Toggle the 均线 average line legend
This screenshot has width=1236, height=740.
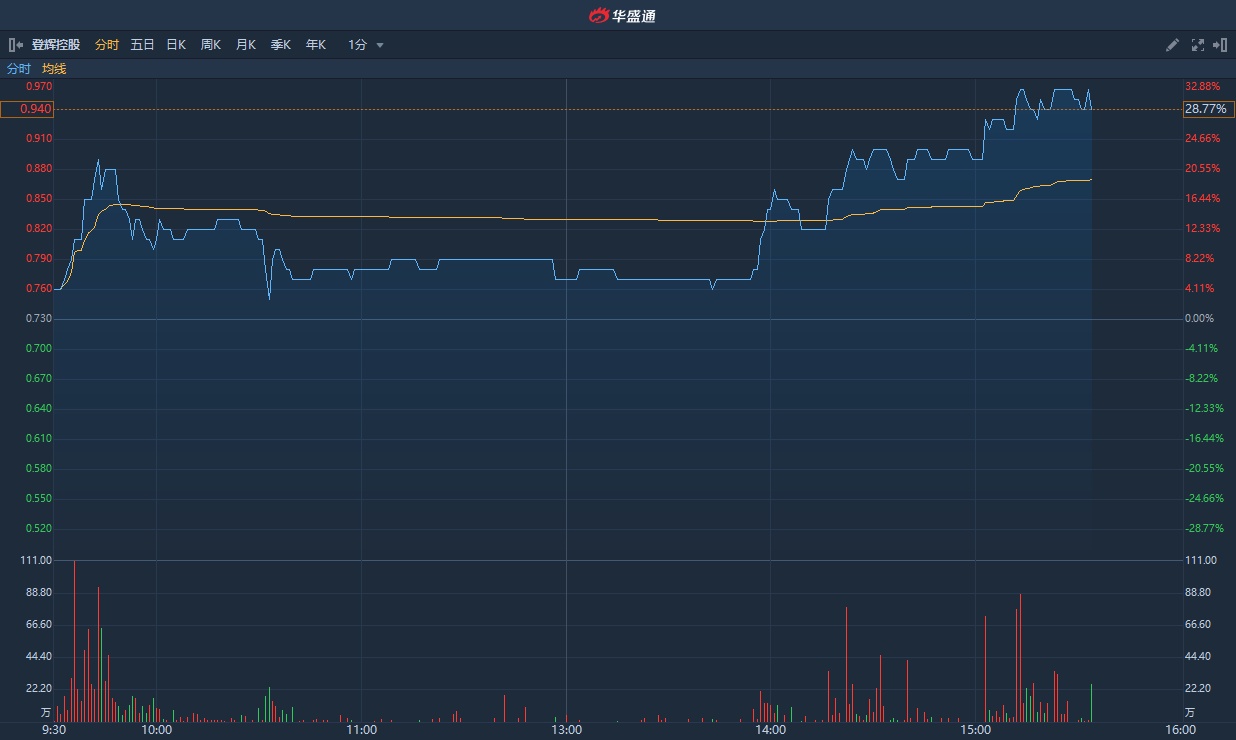click(54, 69)
